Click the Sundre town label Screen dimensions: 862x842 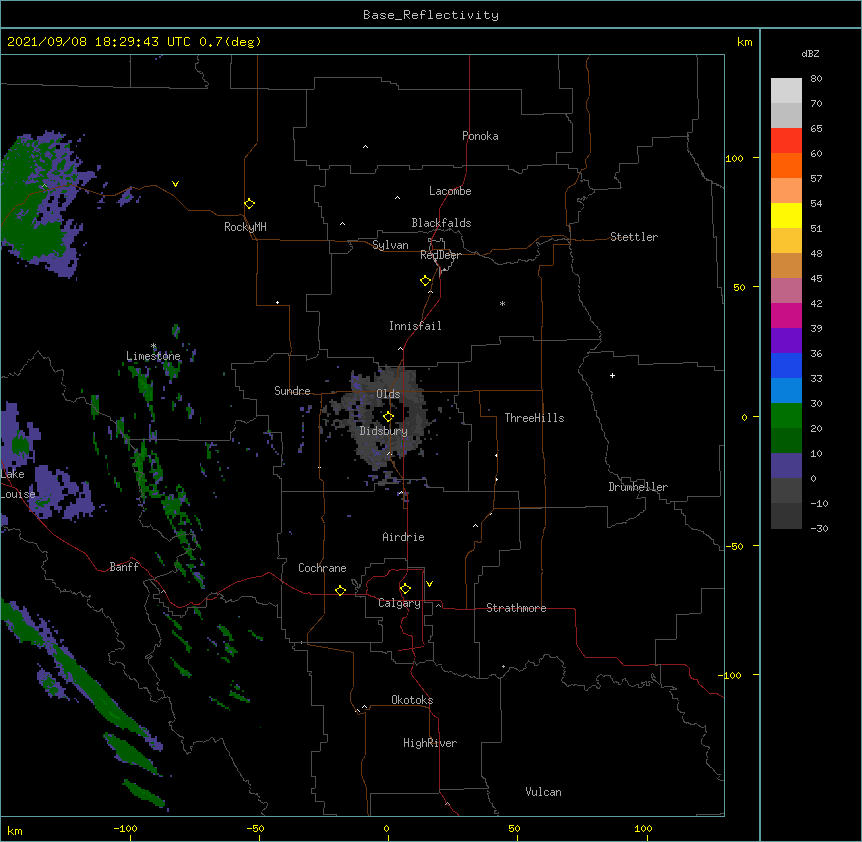point(292,391)
